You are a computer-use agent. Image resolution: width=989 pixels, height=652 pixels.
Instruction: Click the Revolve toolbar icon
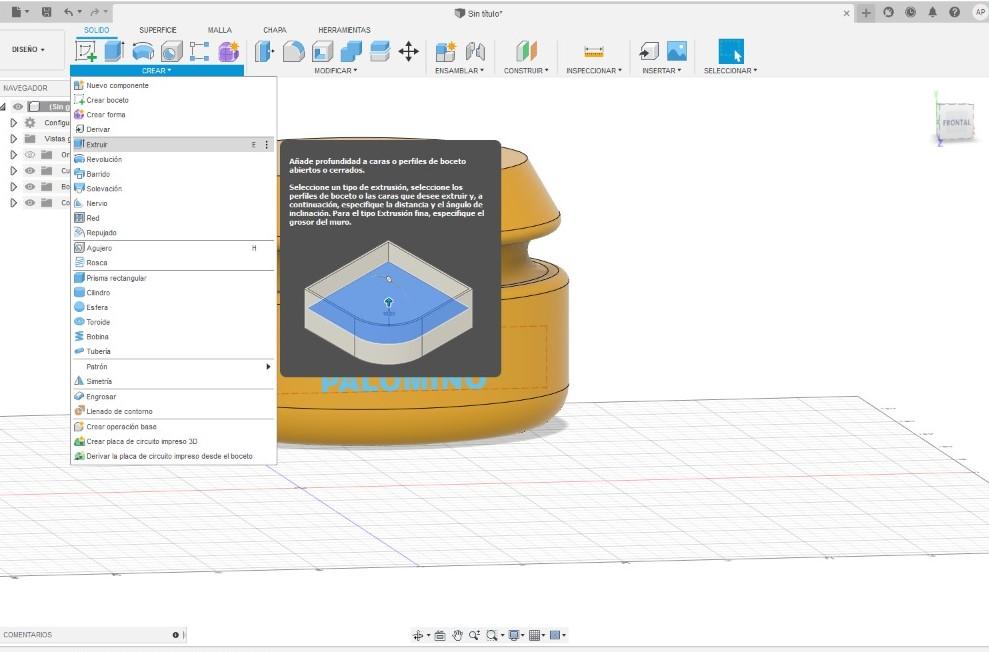click(x=143, y=51)
